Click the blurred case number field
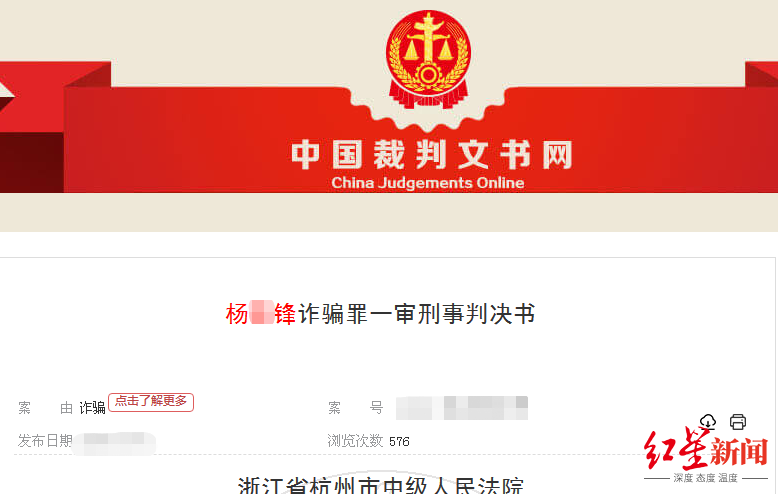The image size is (778, 494). 461,408
